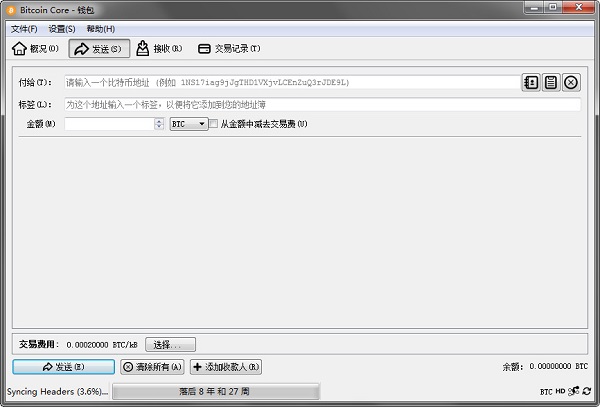600x407 pixels.
Task: Focus the pay-to Bitcoin address field
Action: click(x=292, y=82)
